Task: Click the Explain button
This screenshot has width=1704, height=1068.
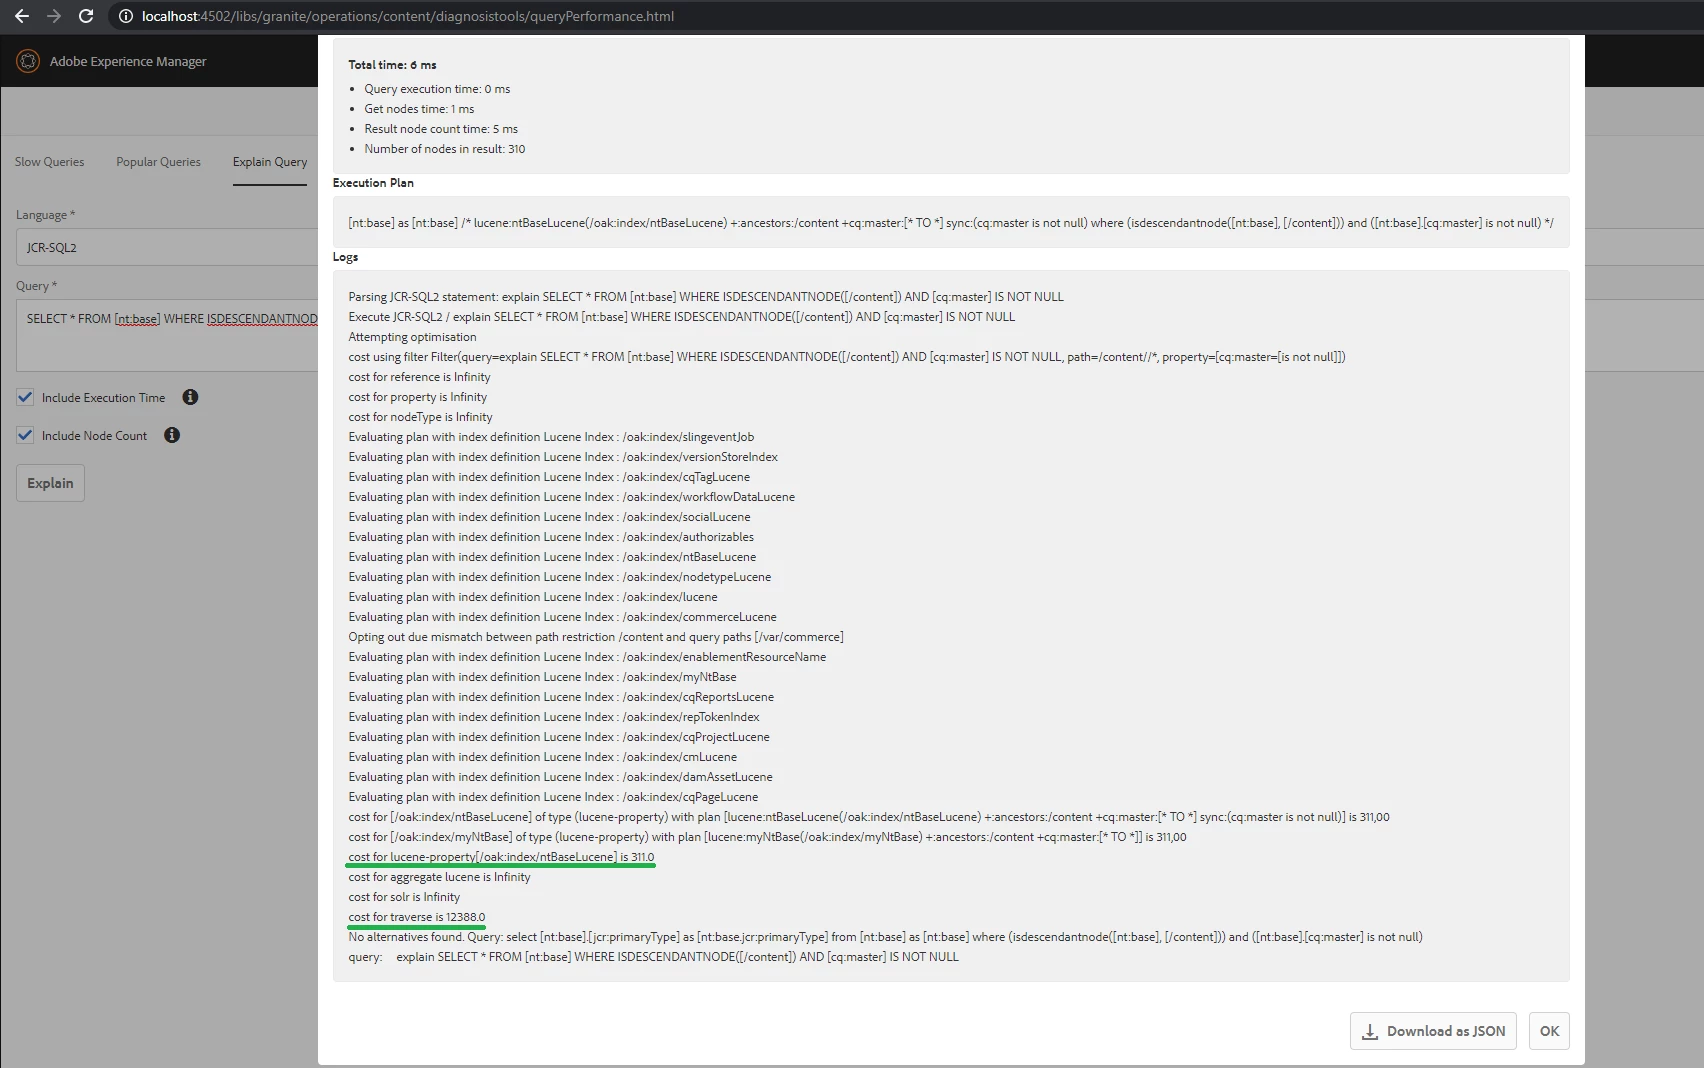Action: 50,483
